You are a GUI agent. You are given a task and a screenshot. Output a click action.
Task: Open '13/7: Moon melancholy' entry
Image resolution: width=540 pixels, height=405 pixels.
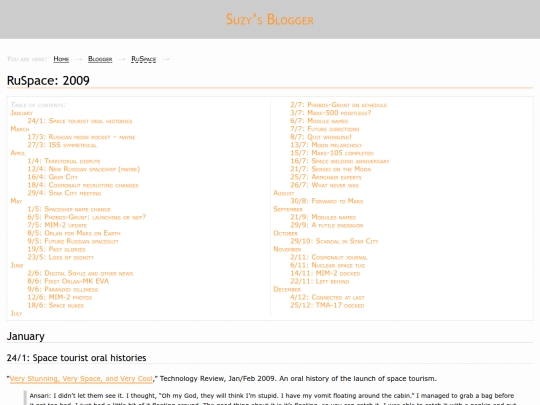pyautogui.click(x=326, y=145)
